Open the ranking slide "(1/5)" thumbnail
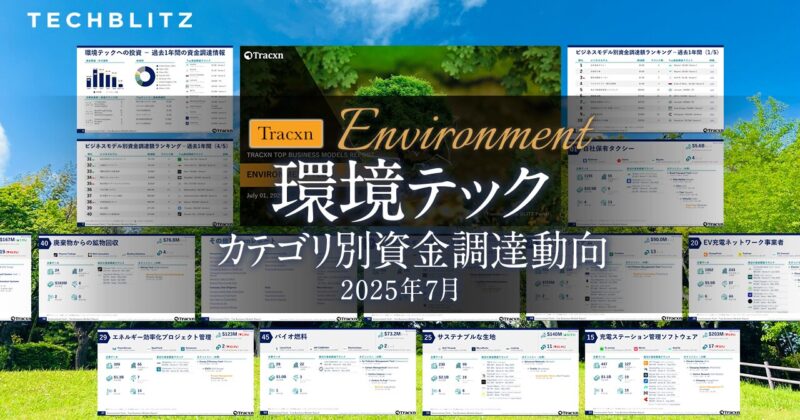800x420 pixels. 645,90
